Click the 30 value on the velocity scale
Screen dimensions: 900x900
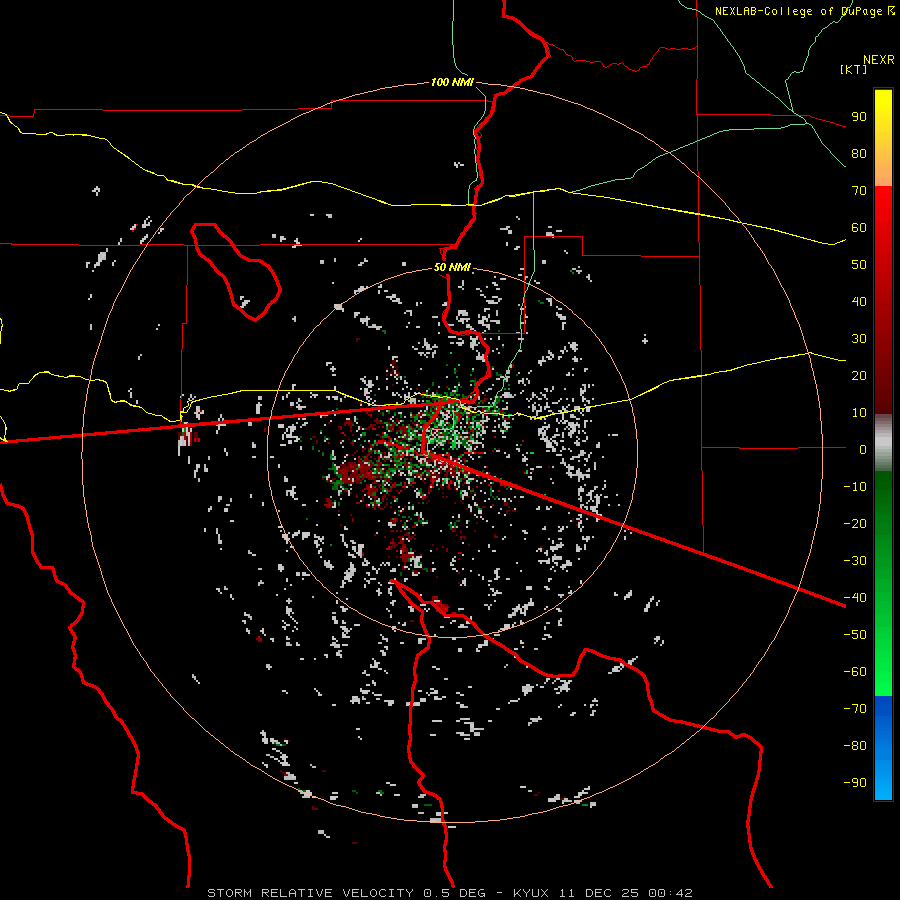point(859,339)
